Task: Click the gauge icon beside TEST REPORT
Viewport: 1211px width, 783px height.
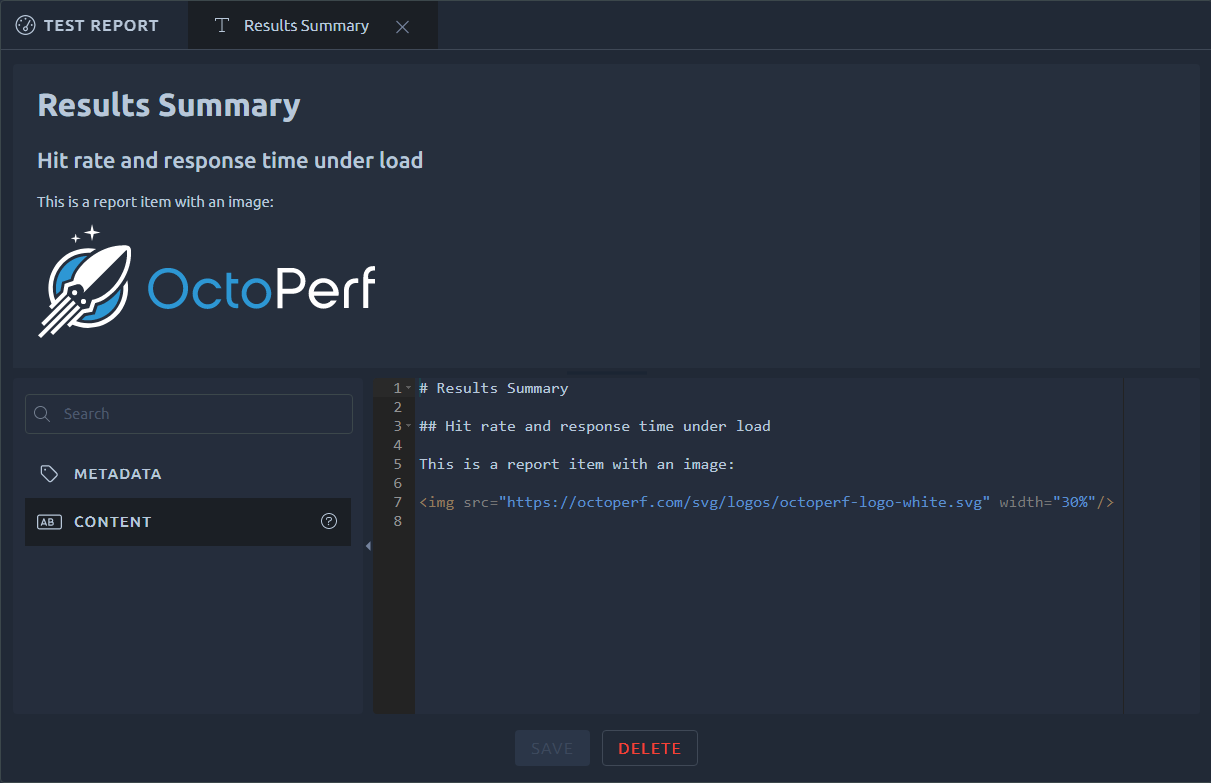Action: point(26,25)
